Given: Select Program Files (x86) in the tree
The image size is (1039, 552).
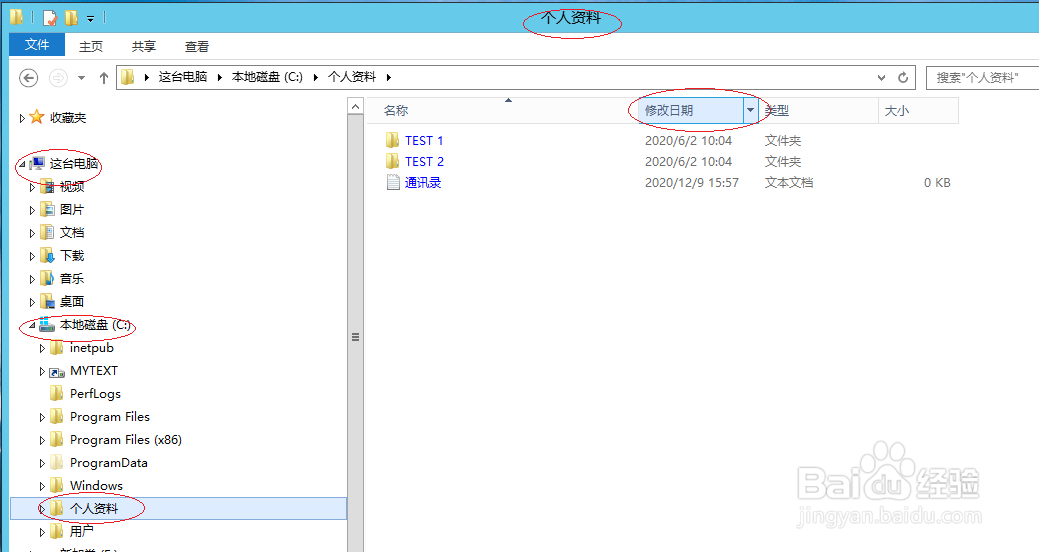Looking at the screenshot, I should pyautogui.click(x=126, y=440).
